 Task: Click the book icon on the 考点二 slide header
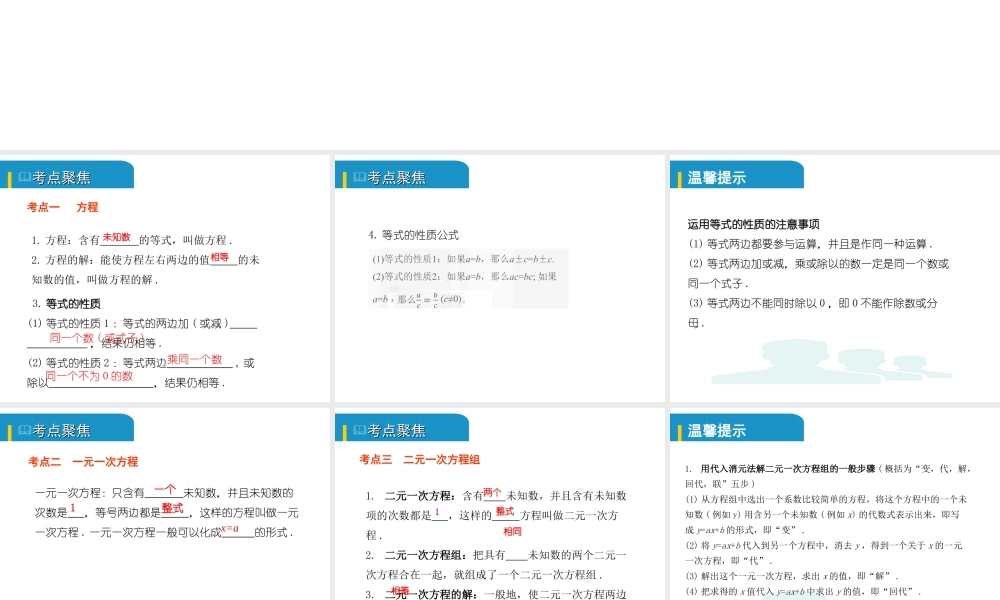click(24, 430)
